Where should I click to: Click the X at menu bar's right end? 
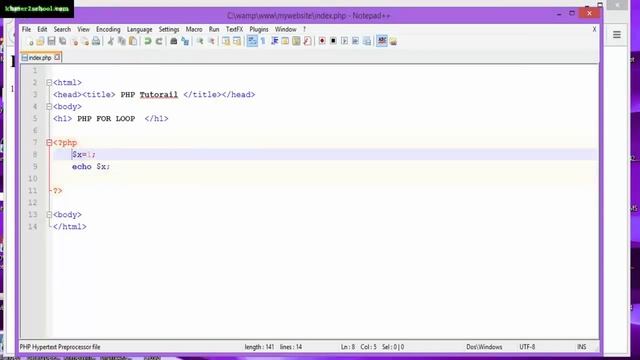(x=594, y=29)
